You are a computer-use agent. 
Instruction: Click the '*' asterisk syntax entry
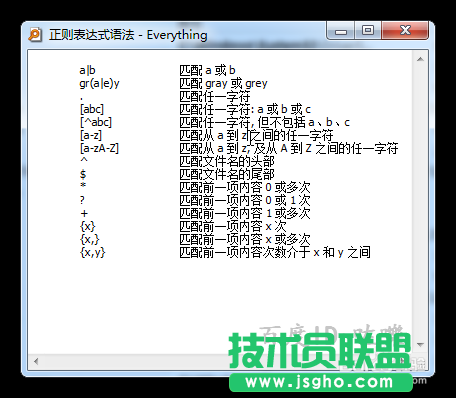(83, 186)
